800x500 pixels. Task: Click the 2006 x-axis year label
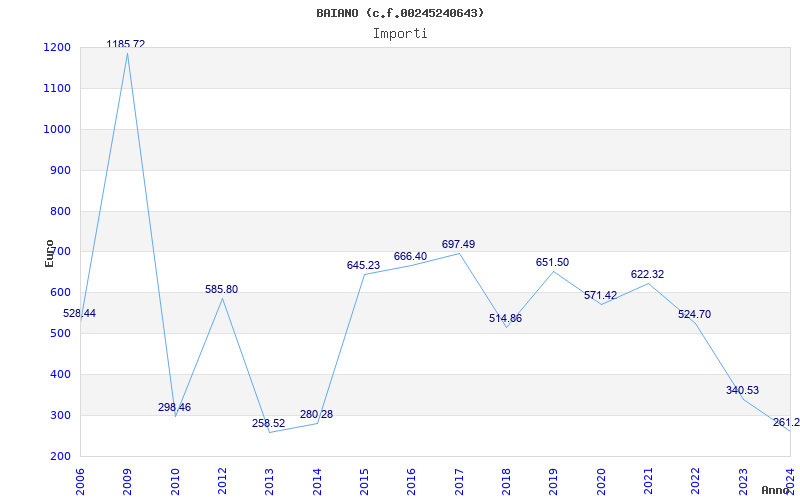point(80,482)
